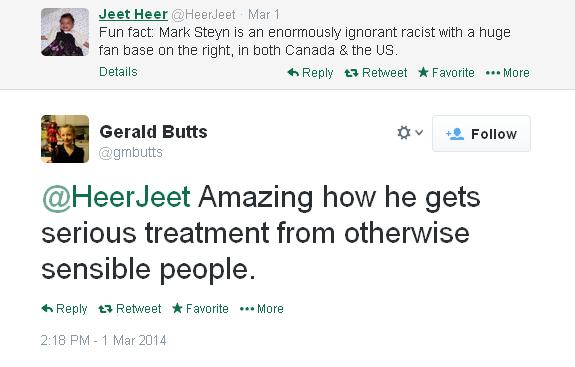575x367 pixels.
Task: Open Gerald Butts name heading
Action: coord(153,132)
